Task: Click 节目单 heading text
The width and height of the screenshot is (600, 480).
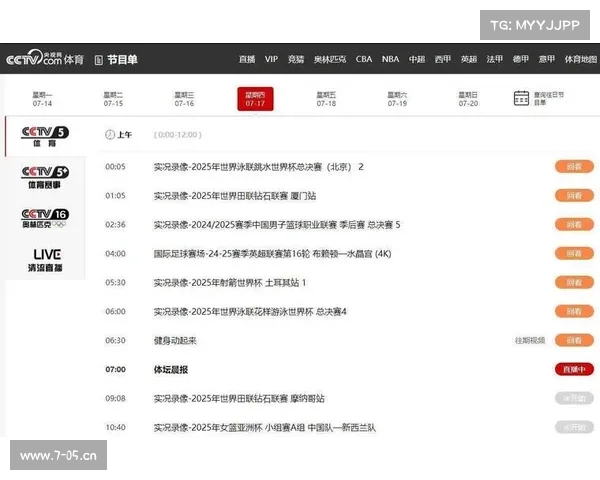Action: (x=122, y=60)
